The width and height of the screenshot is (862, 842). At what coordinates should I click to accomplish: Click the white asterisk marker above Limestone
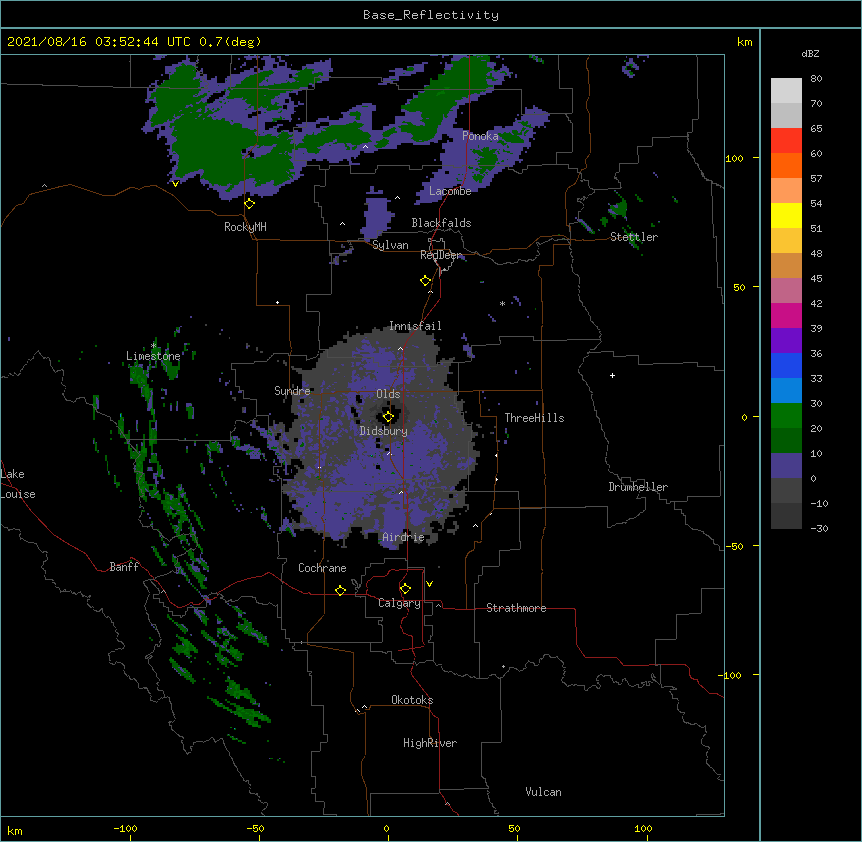tap(153, 346)
